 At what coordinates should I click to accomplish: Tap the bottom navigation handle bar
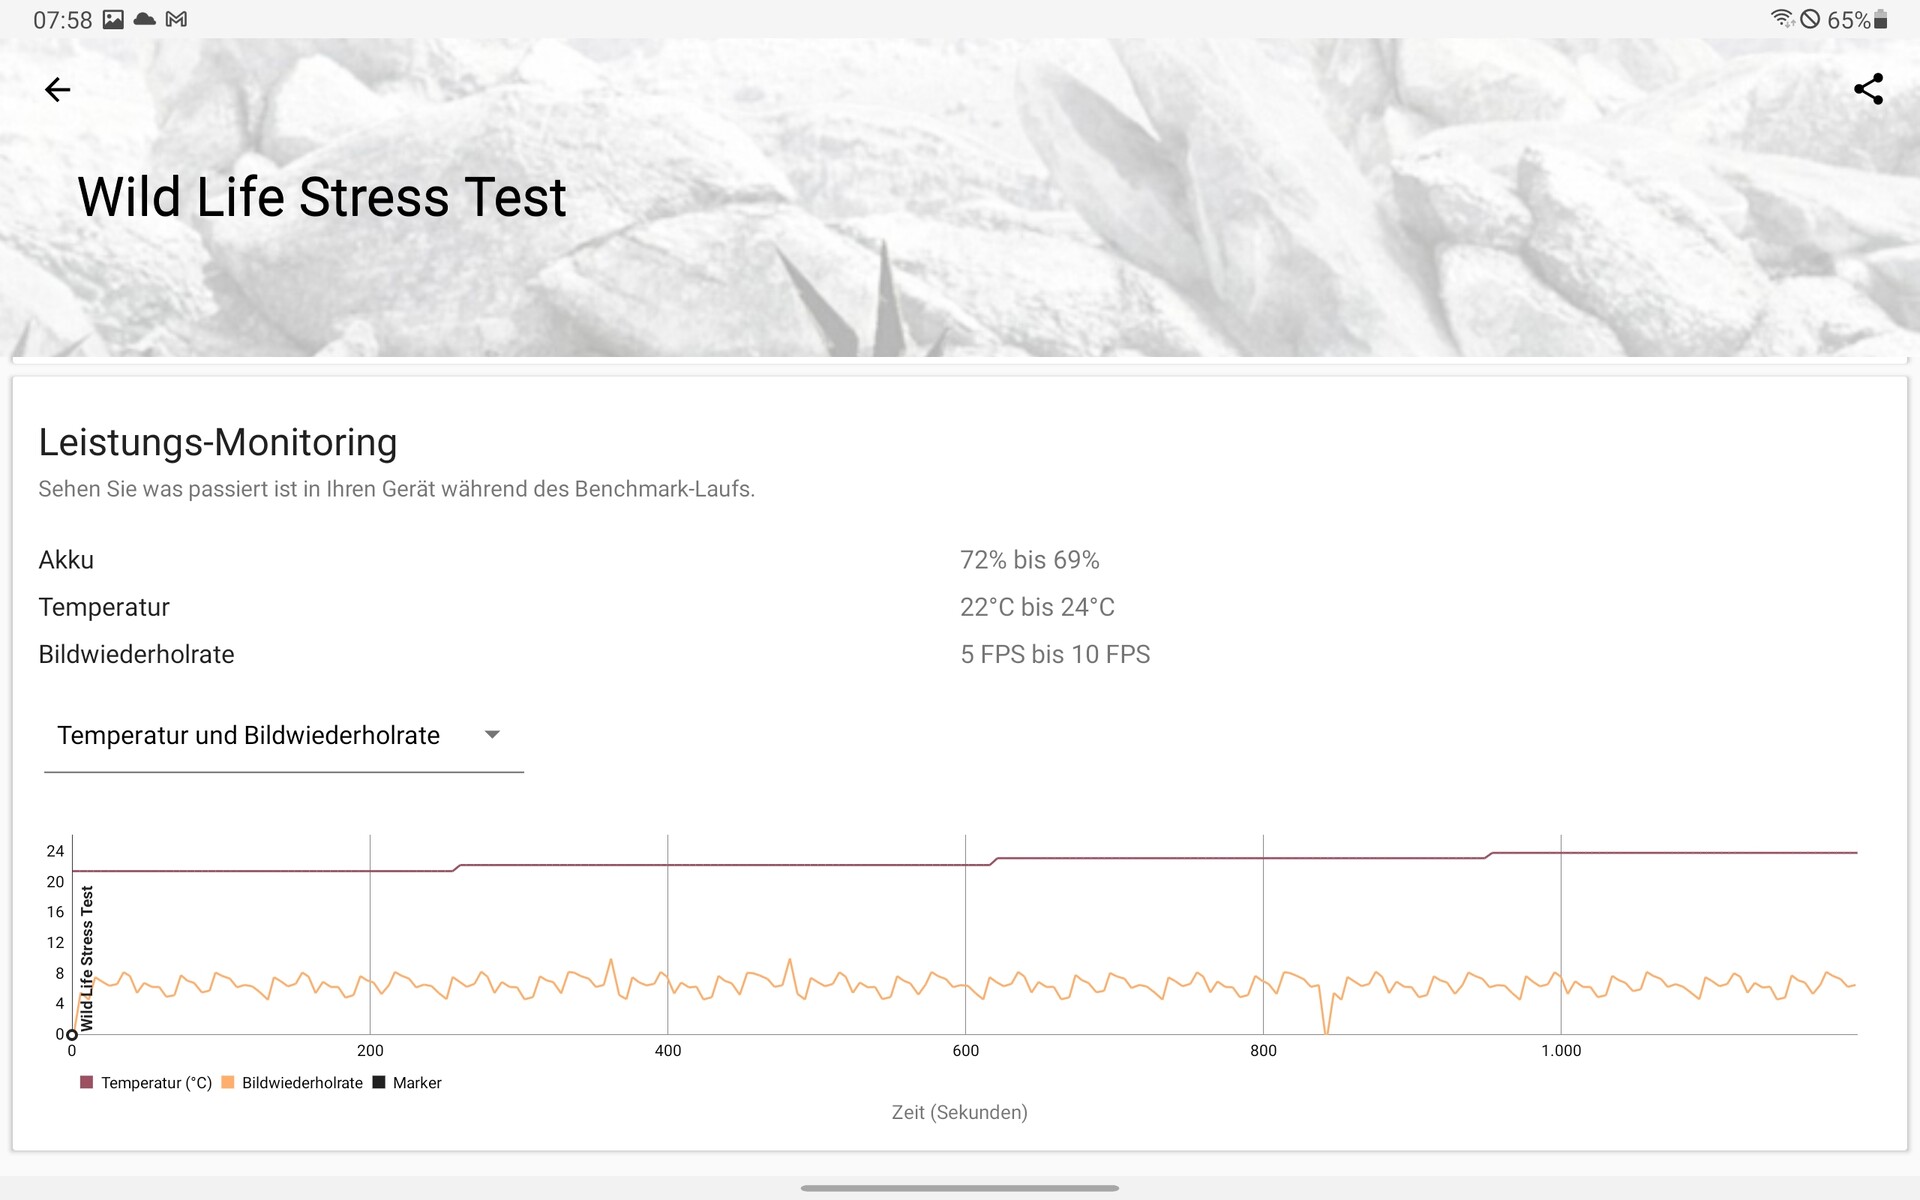960,1188
